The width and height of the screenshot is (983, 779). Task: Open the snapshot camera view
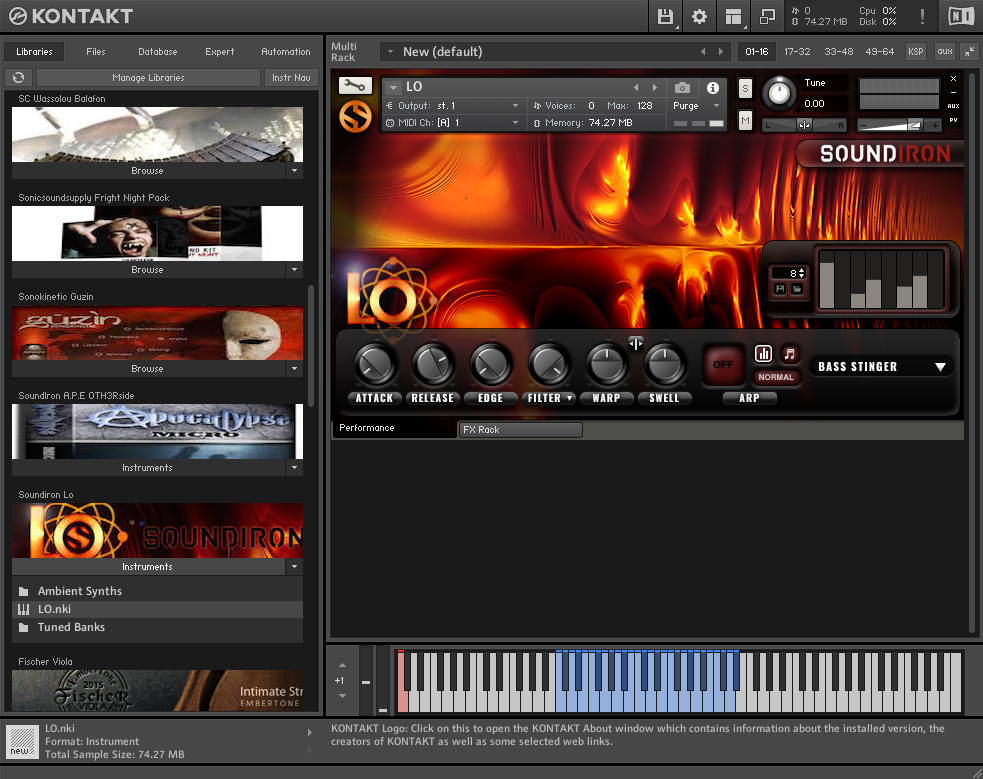(682, 87)
